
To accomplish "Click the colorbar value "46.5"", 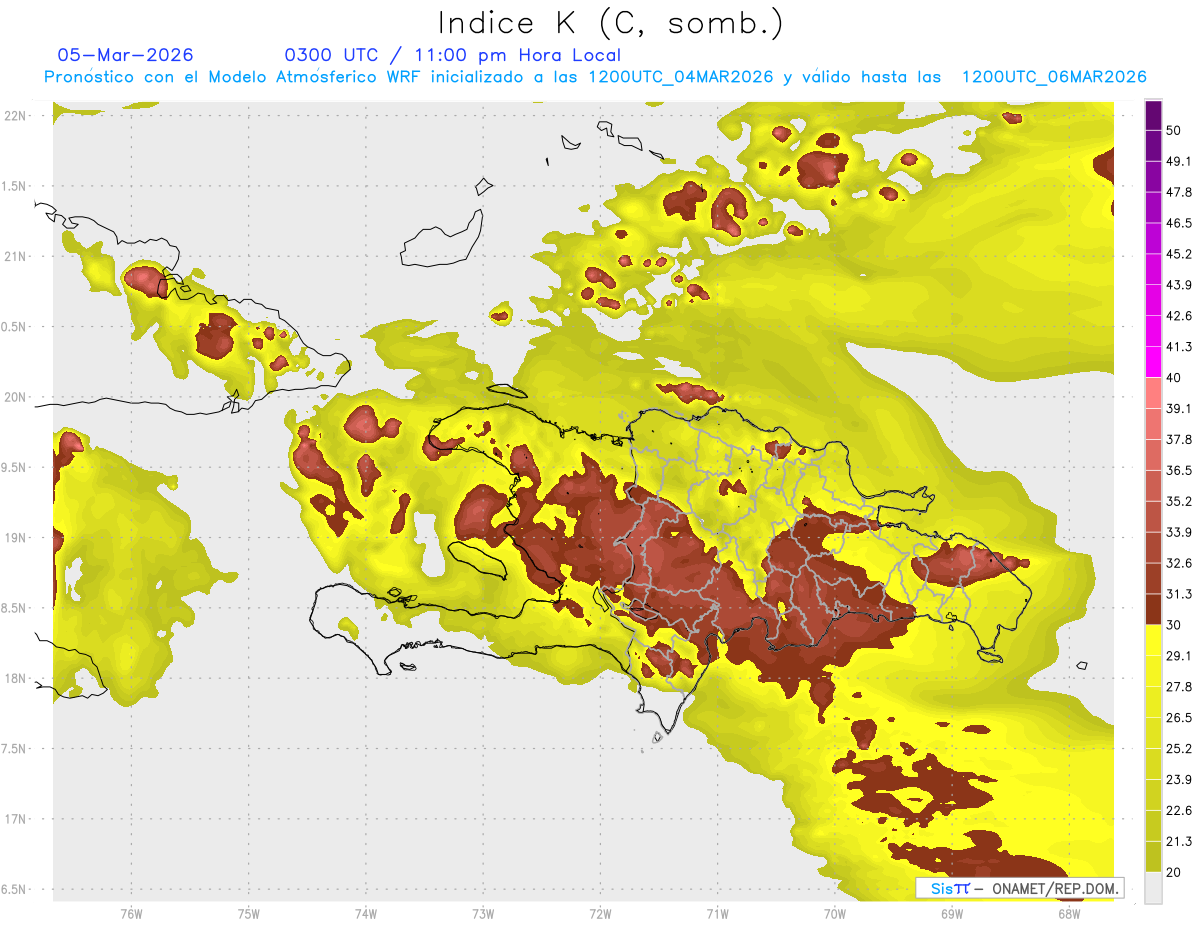I will coord(1179,223).
